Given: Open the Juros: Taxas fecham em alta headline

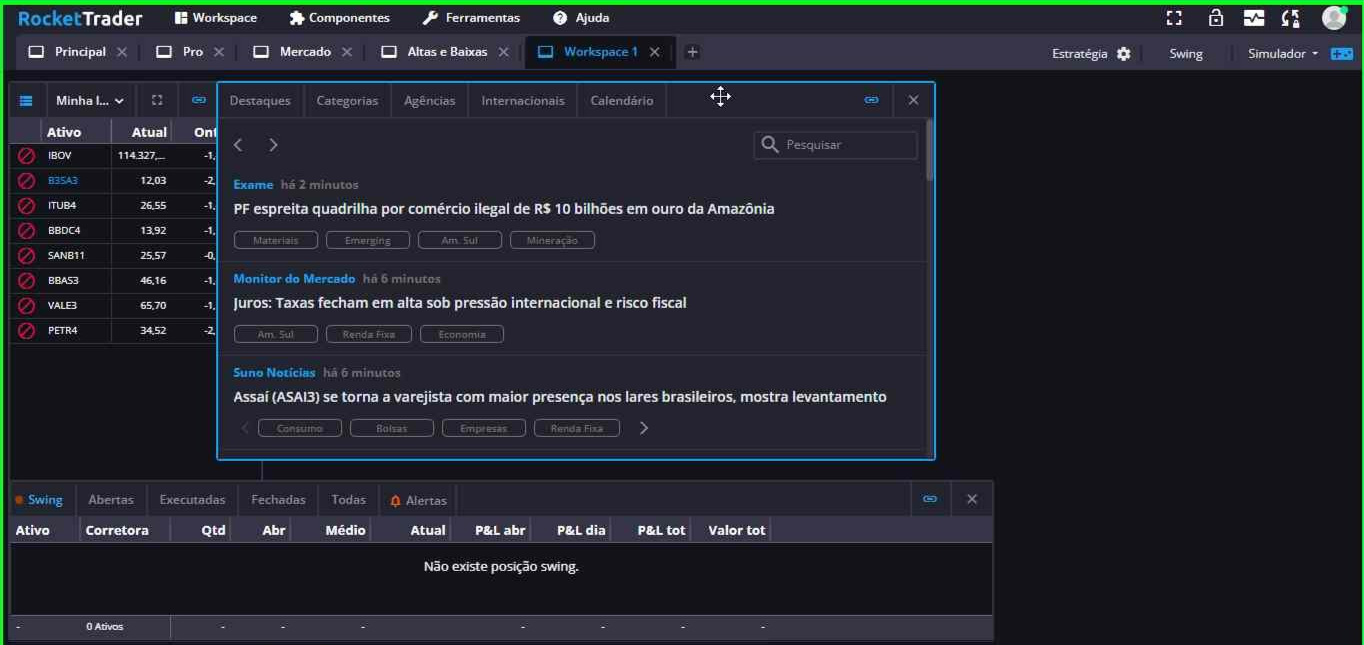Looking at the screenshot, I should [460, 303].
